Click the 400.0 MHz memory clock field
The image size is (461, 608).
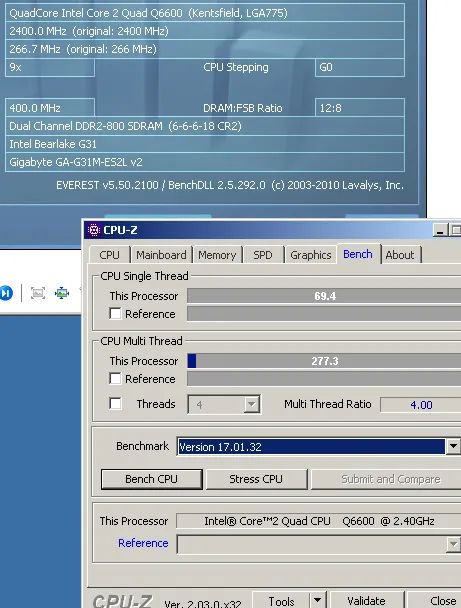[50, 108]
